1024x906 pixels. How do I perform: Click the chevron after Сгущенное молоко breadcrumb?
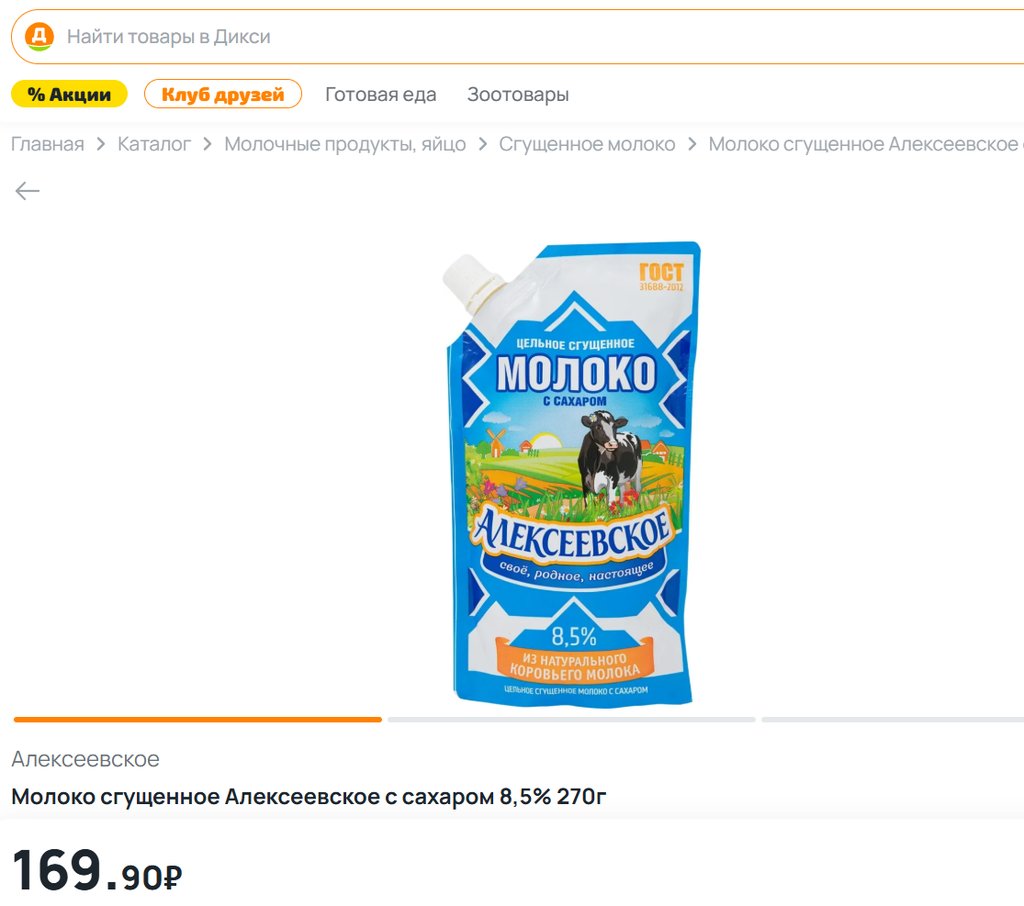(692, 145)
